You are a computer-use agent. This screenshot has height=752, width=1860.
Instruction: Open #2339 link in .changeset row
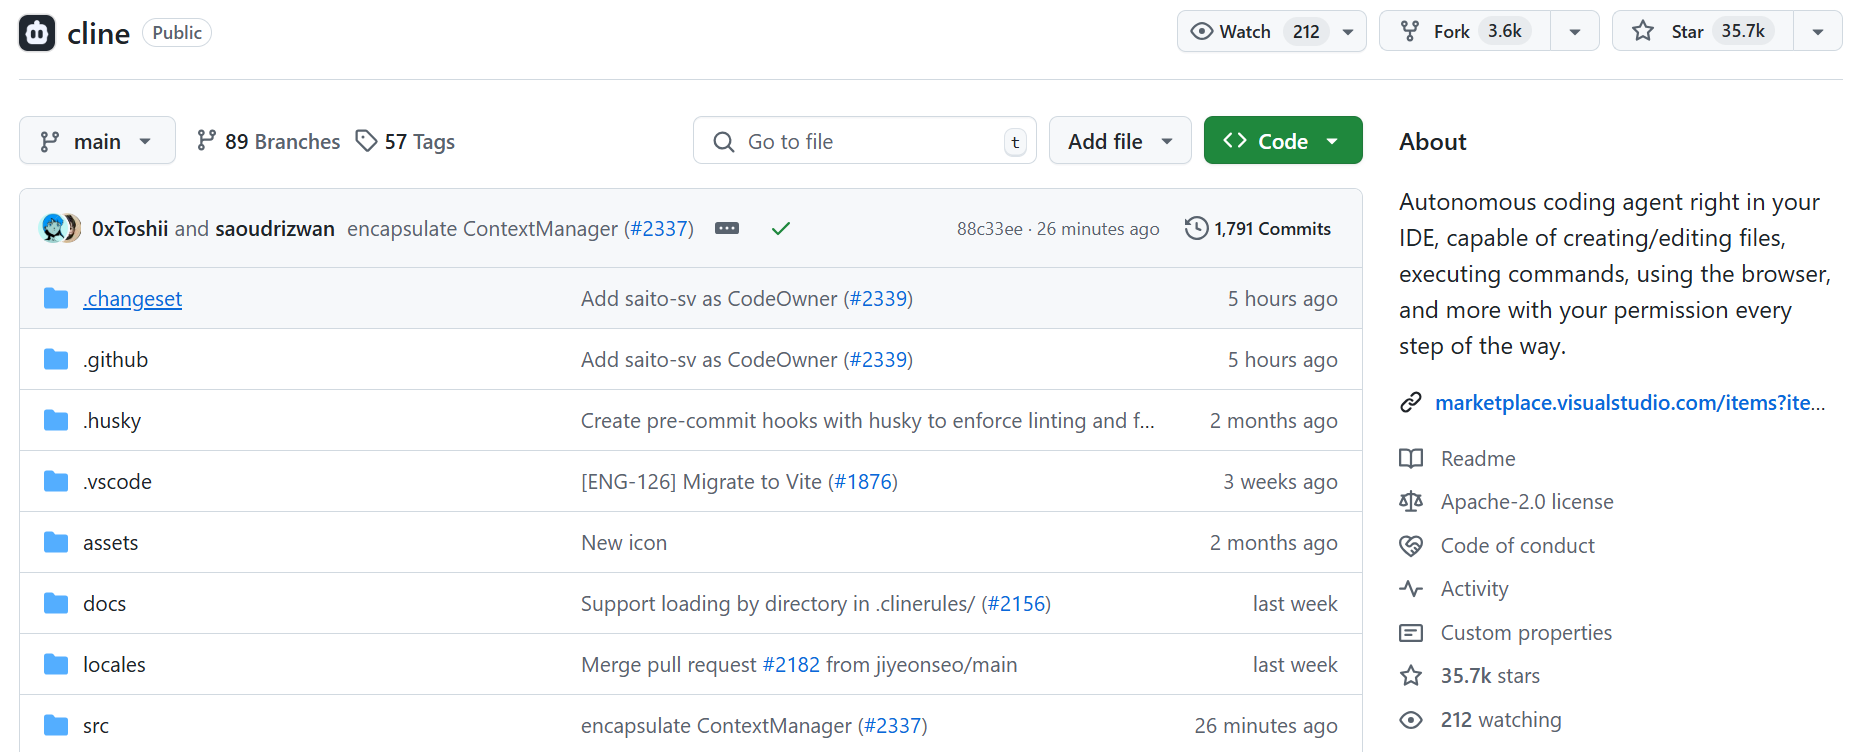(878, 299)
